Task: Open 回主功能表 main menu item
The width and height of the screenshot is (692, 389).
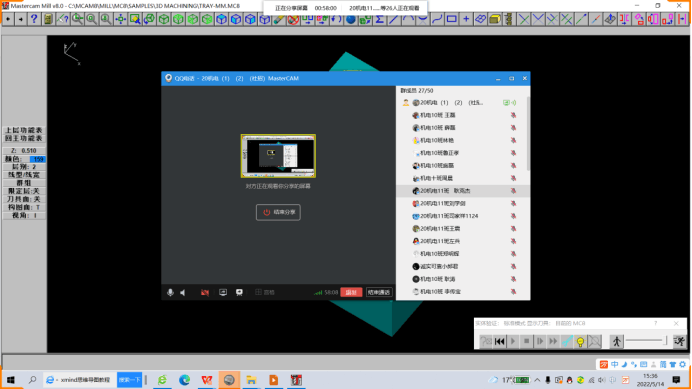Action: click(24, 138)
